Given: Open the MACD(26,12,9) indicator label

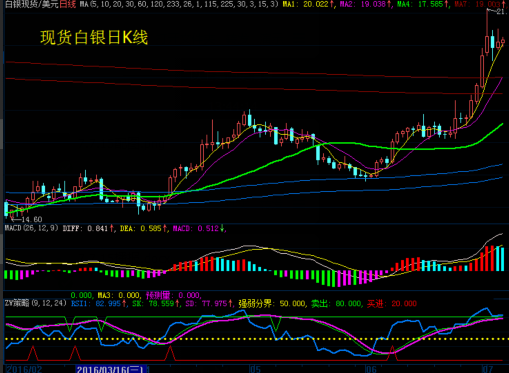Looking at the screenshot, I should (x=31, y=228).
